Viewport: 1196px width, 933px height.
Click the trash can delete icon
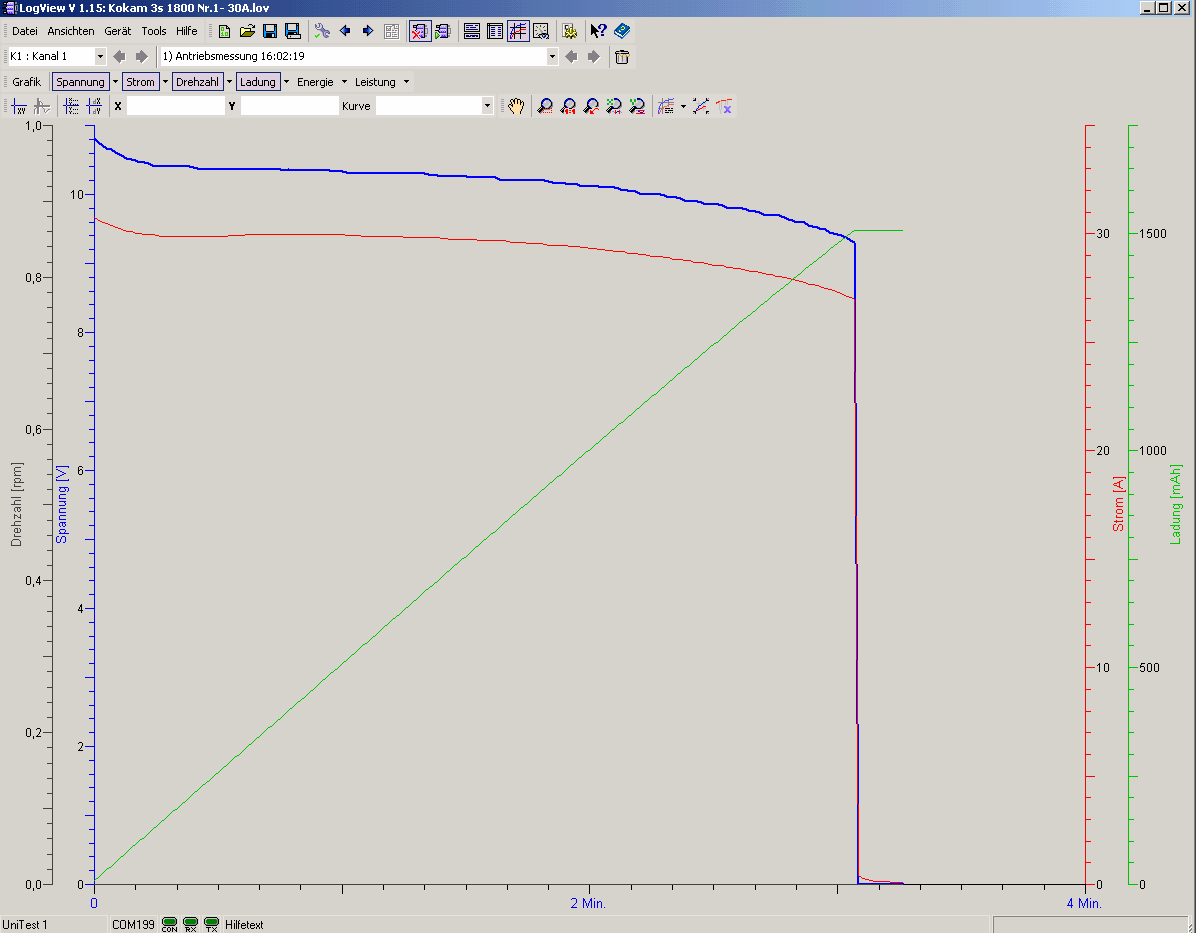622,57
